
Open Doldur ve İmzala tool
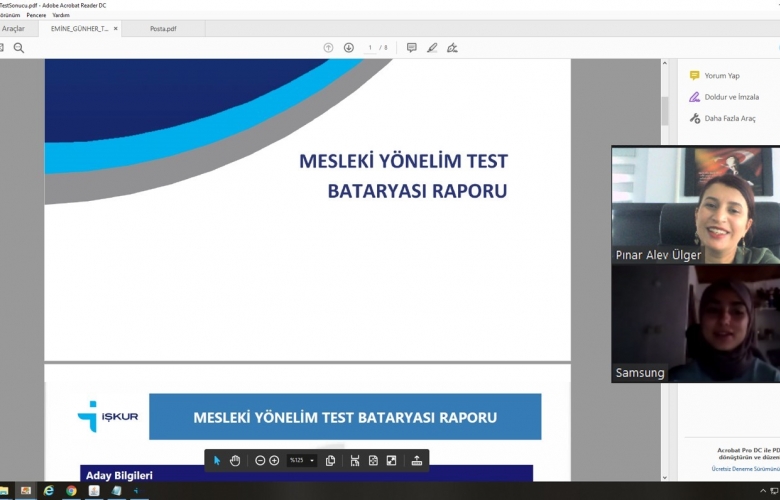click(x=732, y=97)
